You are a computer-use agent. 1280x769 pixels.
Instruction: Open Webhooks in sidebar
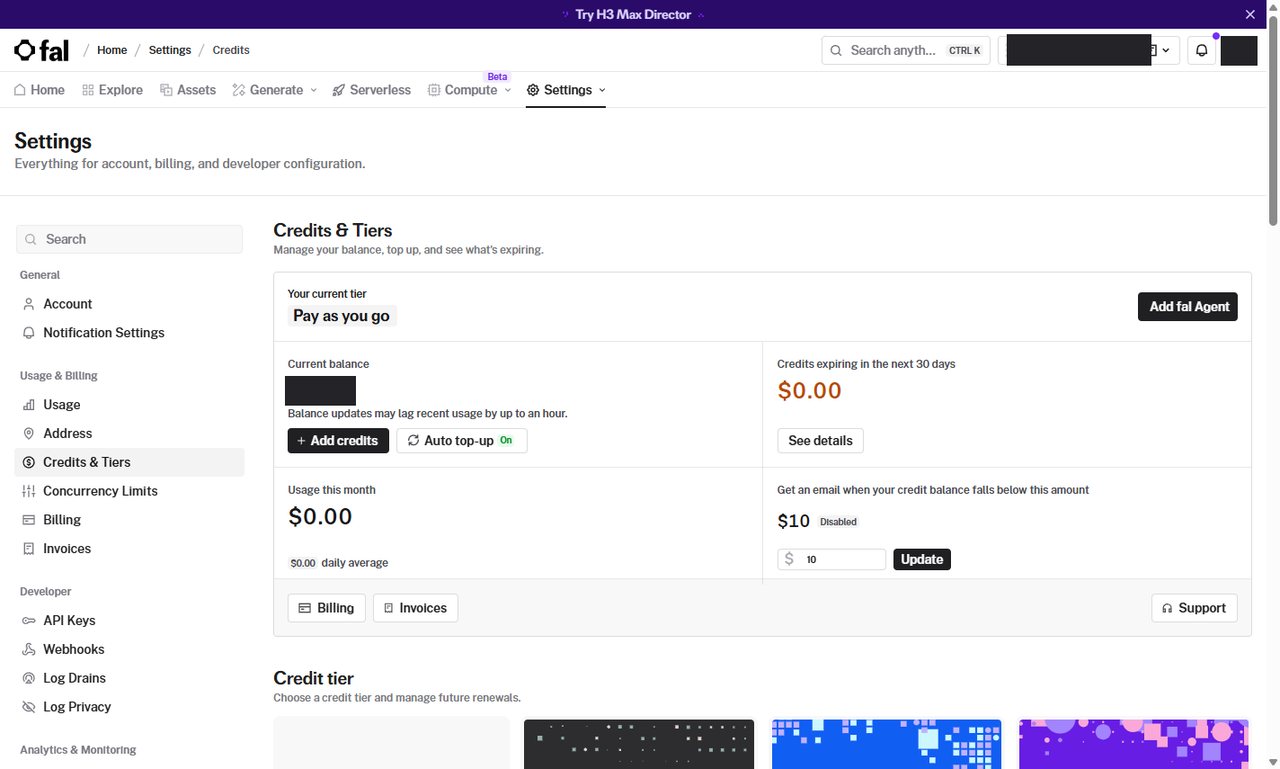point(130,650)
